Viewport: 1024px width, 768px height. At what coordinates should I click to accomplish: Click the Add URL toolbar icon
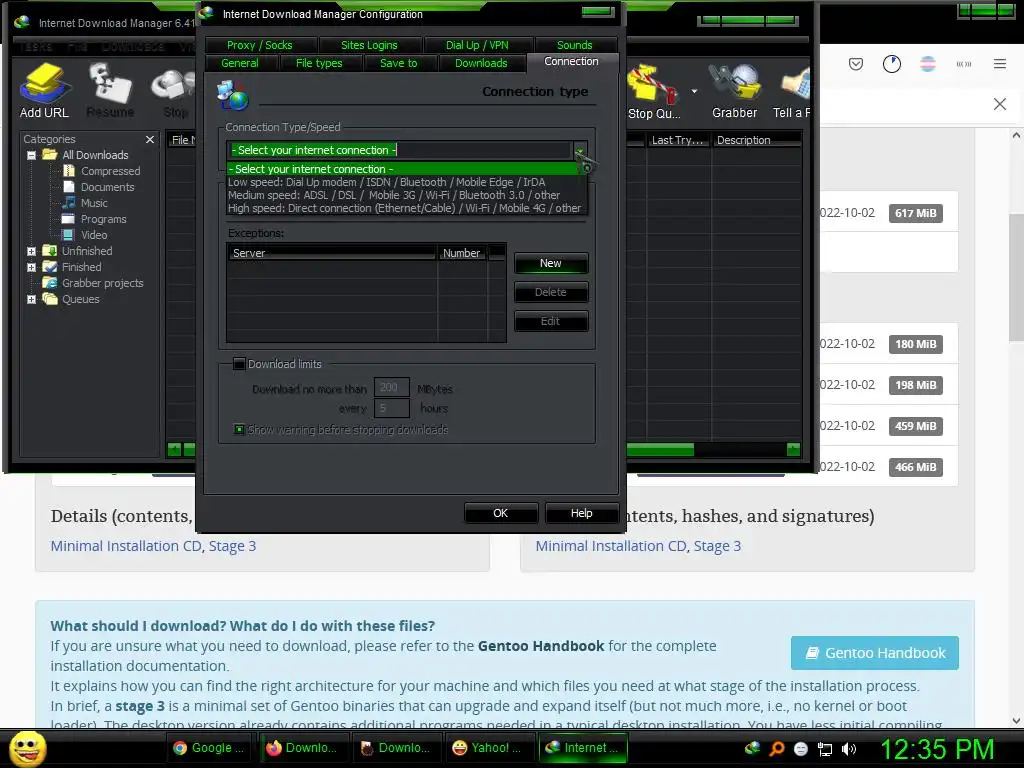click(44, 91)
